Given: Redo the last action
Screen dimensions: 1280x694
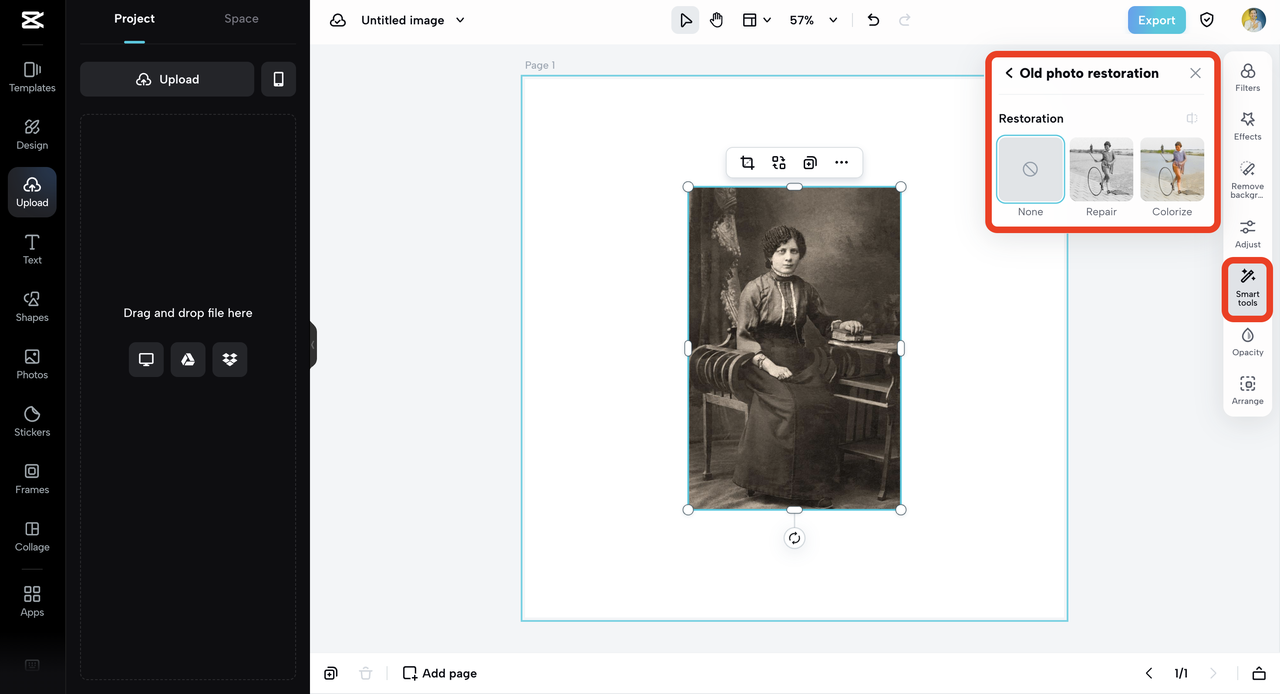Looking at the screenshot, I should [905, 20].
